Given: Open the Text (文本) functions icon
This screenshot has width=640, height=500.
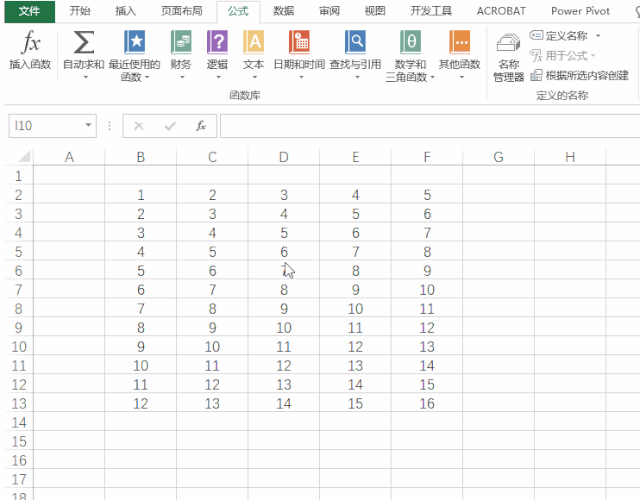Looking at the screenshot, I should click(x=253, y=42).
